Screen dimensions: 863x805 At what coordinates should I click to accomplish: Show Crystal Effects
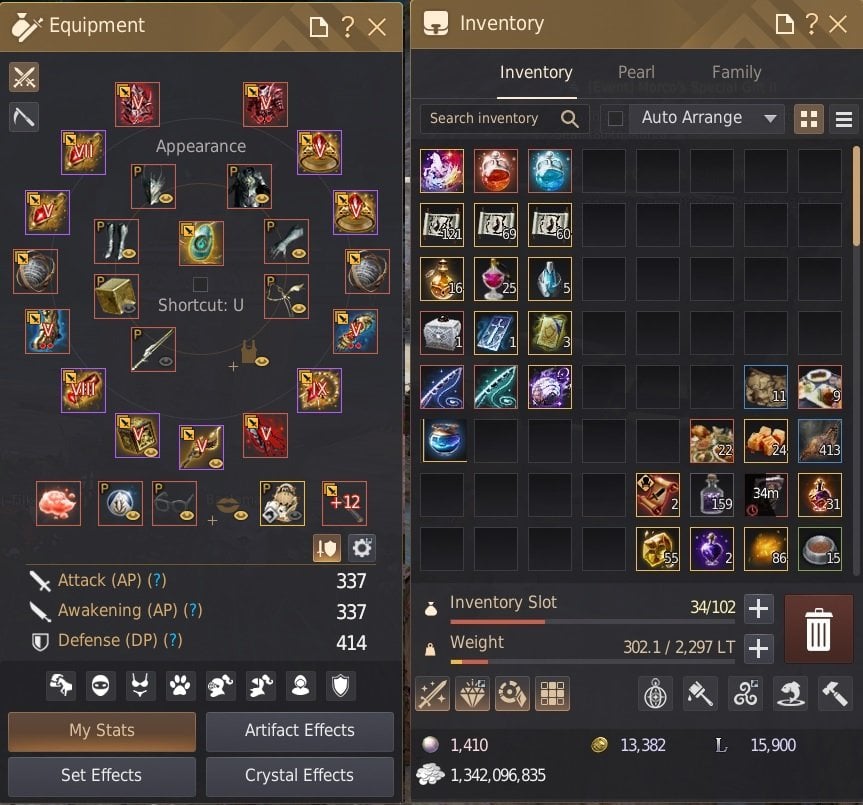click(x=299, y=775)
